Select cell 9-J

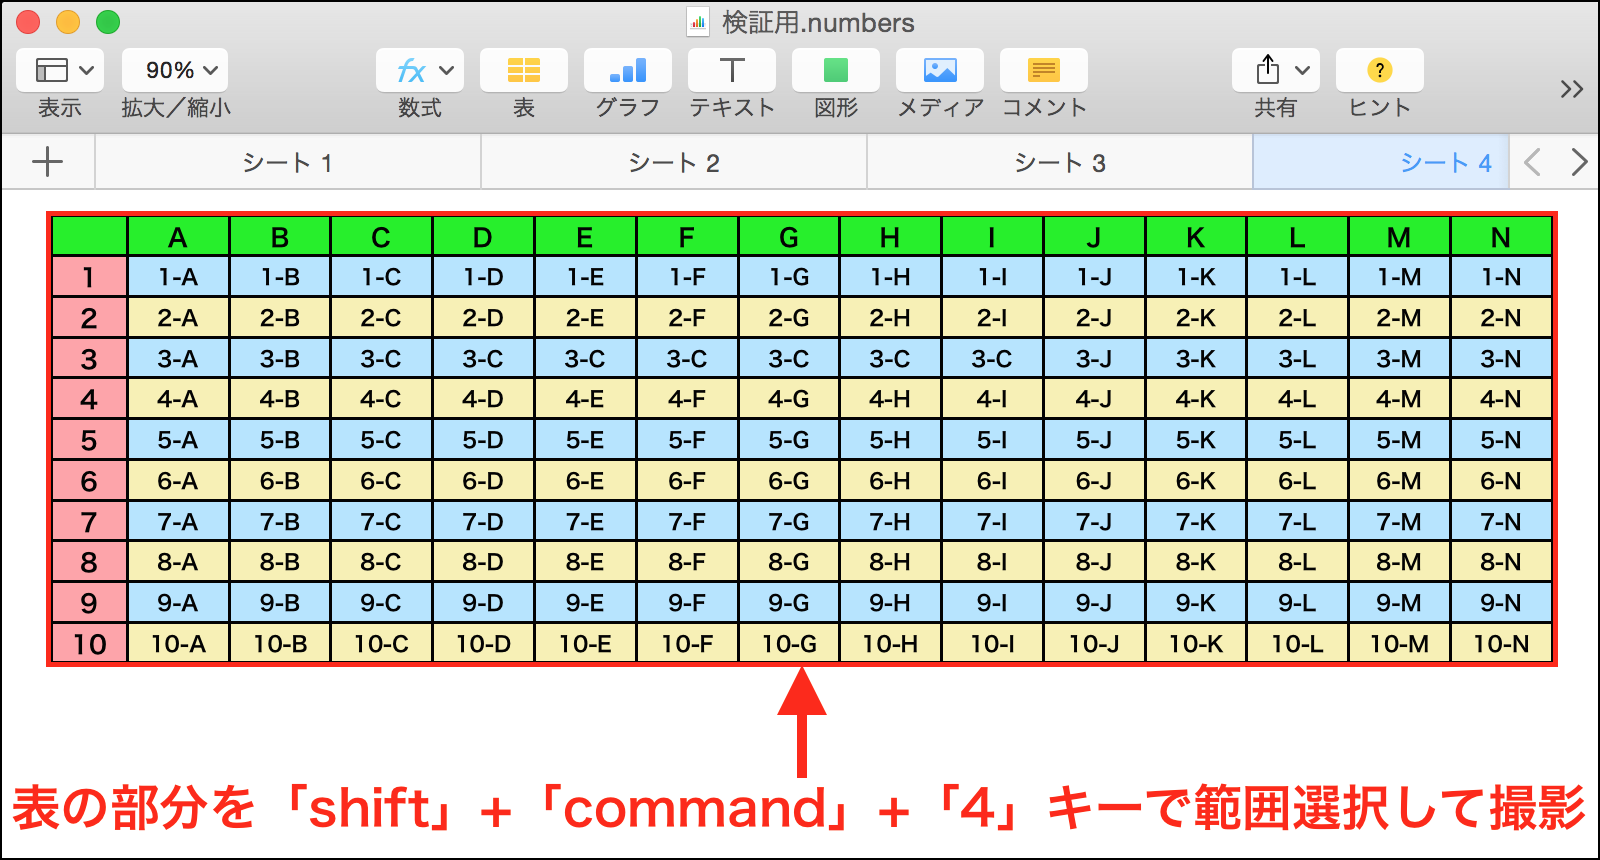tap(1094, 603)
